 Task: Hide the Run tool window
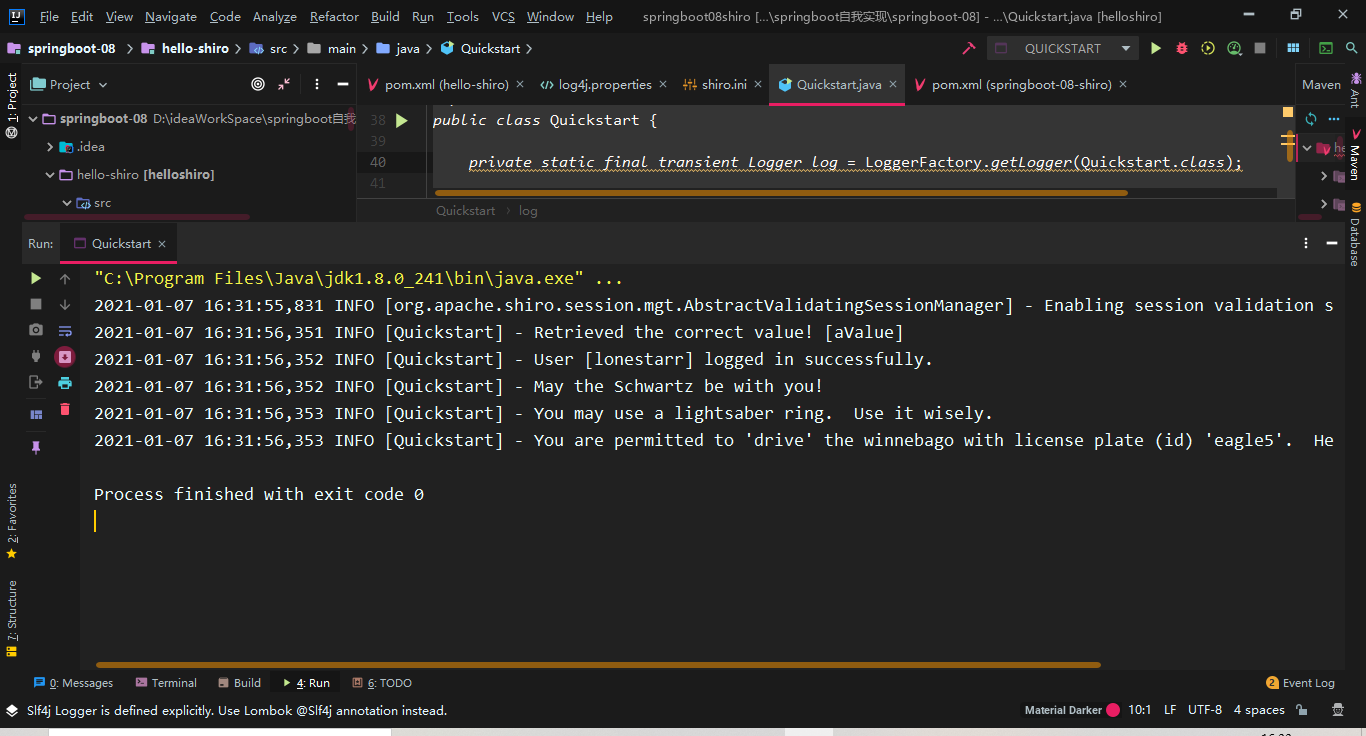pos(1332,243)
